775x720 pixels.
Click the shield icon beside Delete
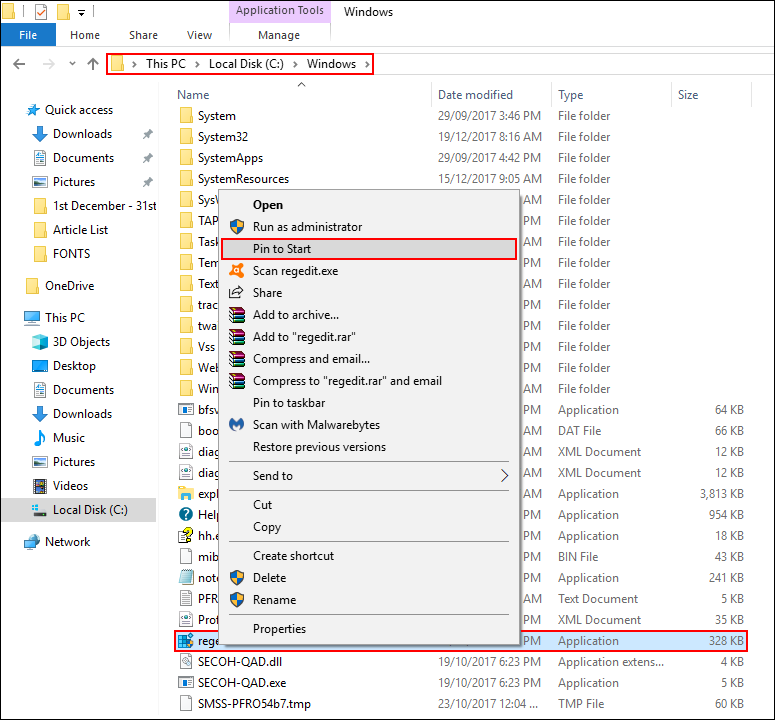click(237, 577)
